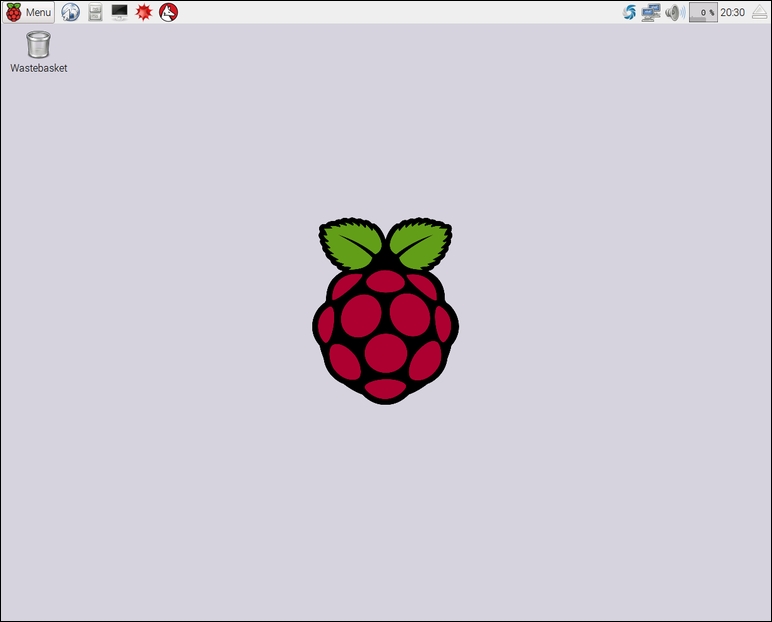Image resolution: width=772 pixels, height=622 pixels.
Task: Click the volume speaker icon
Action: pyautogui.click(x=675, y=12)
